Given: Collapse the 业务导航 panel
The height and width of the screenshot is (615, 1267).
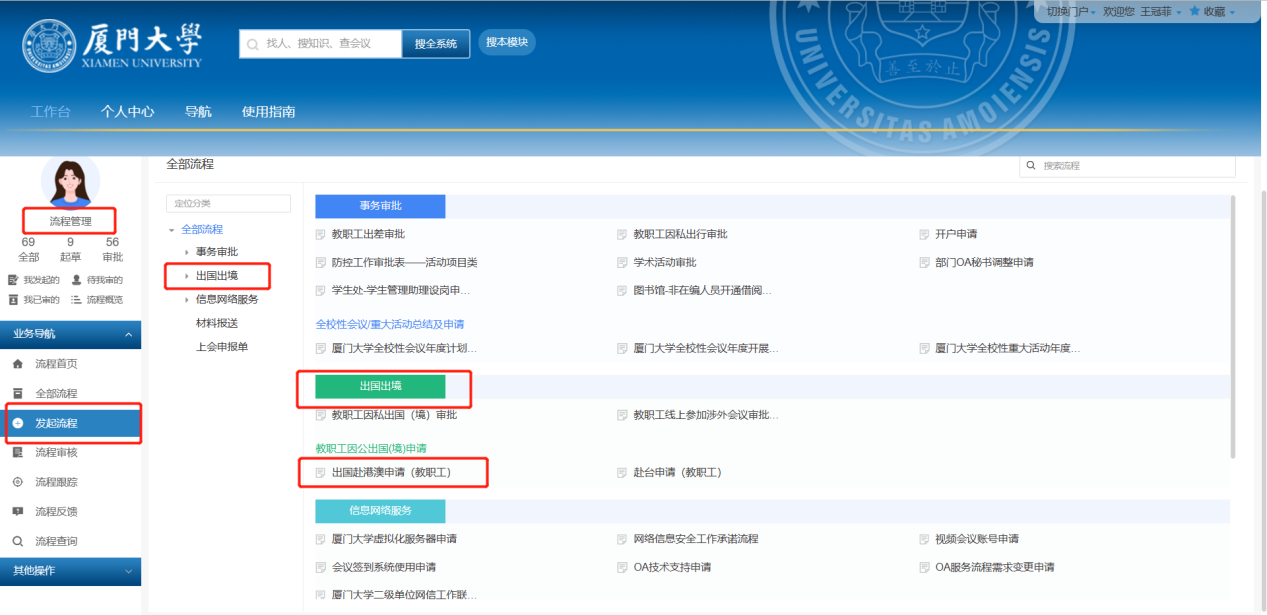Looking at the screenshot, I should pos(128,334).
